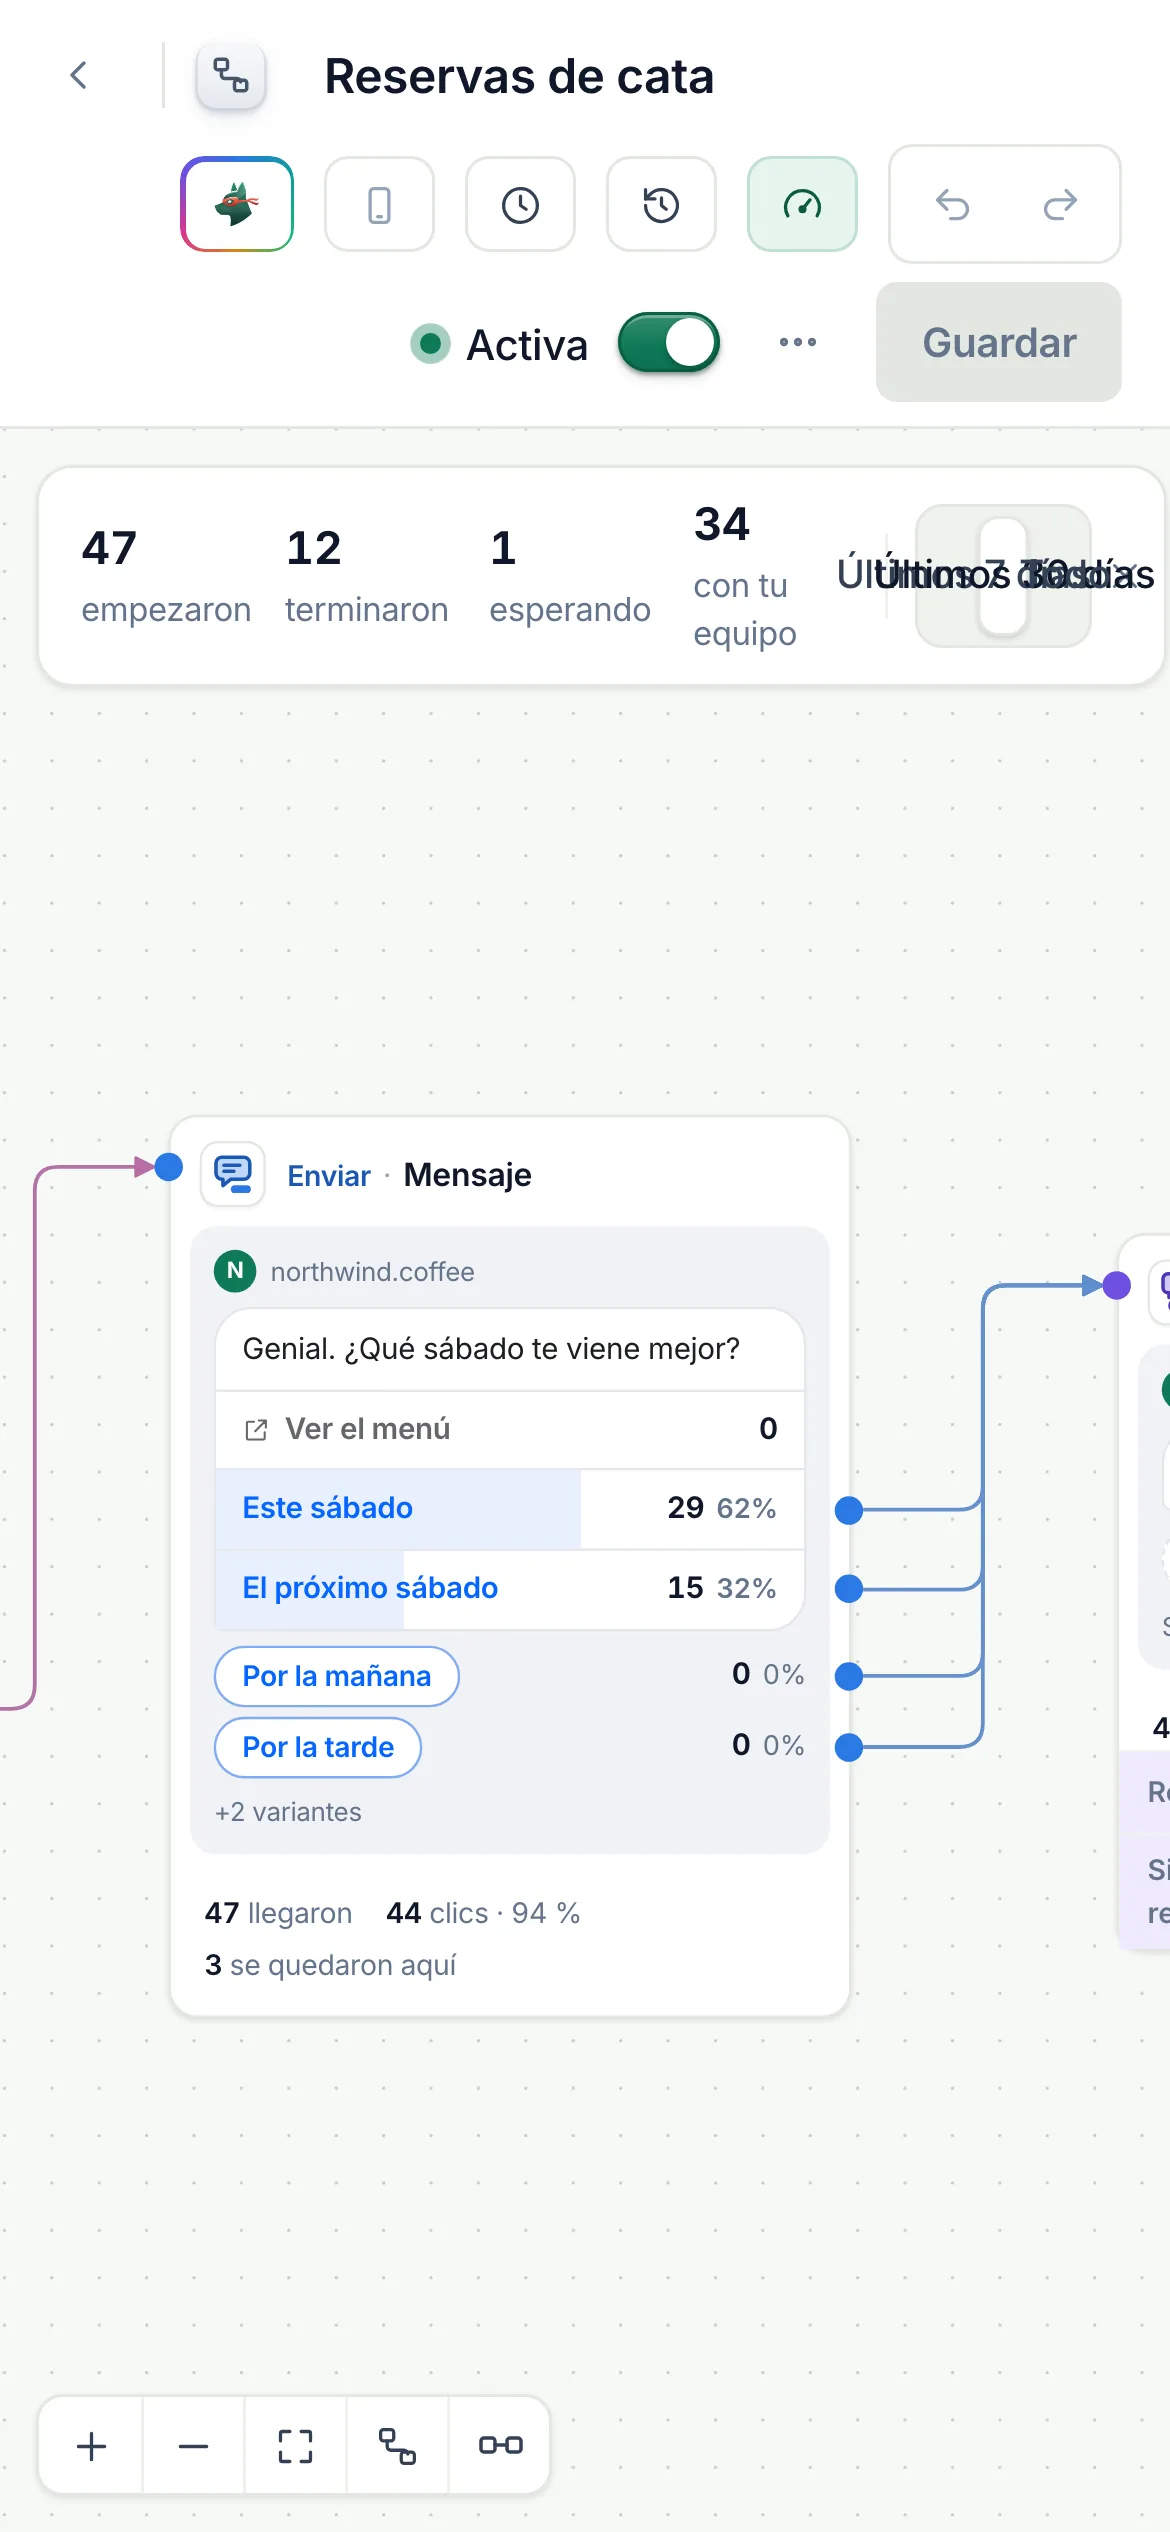Switch off the Activa toggle
Screen dimensions: 1170x2532
click(x=669, y=343)
